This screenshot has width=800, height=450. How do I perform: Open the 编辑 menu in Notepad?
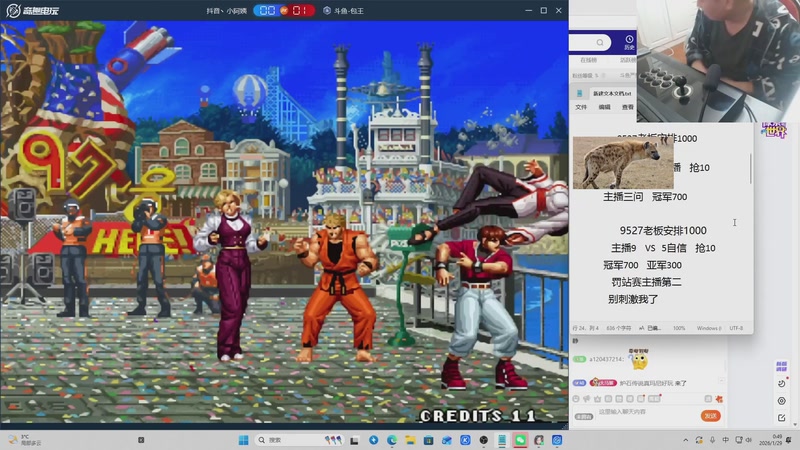pyautogui.click(x=605, y=107)
